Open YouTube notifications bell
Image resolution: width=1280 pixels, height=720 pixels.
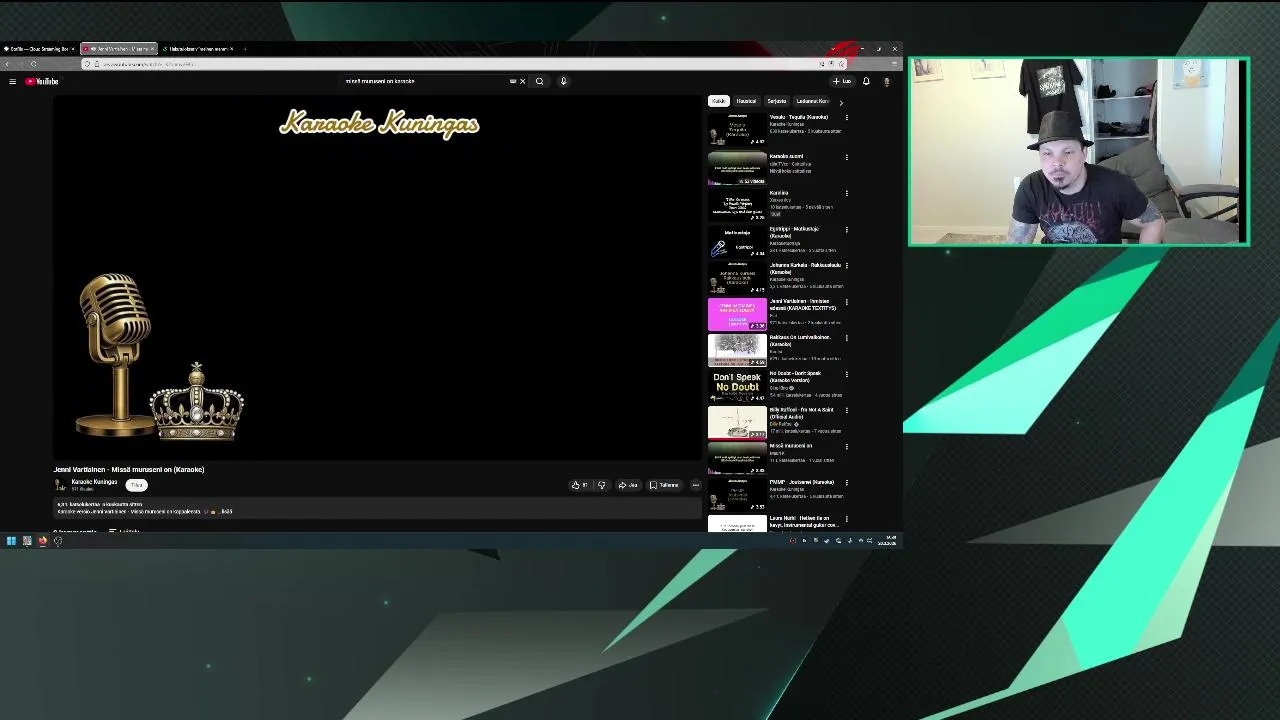[866, 81]
